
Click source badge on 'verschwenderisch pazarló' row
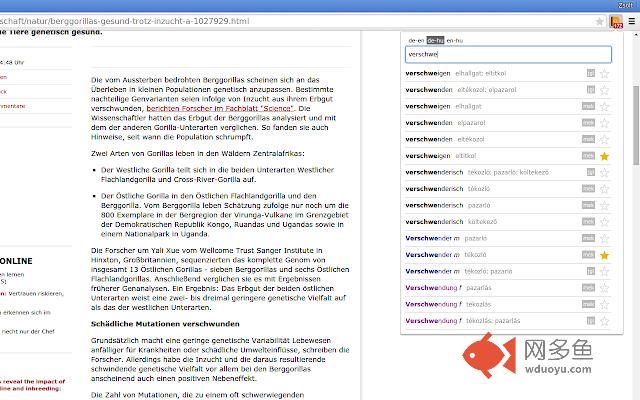[x=588, y=205]
